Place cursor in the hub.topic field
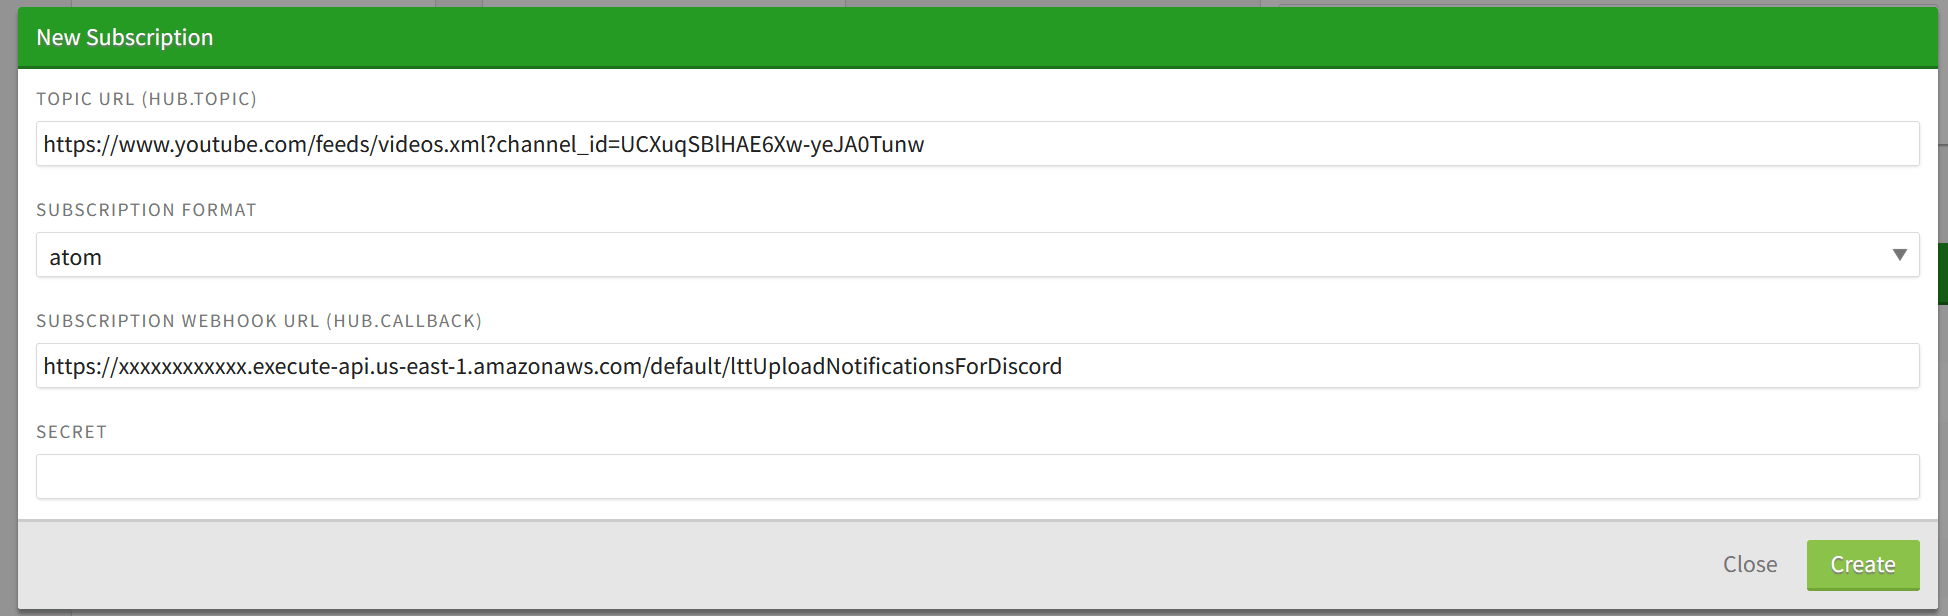The image size is (1948, 616). tap(1200, 144)
